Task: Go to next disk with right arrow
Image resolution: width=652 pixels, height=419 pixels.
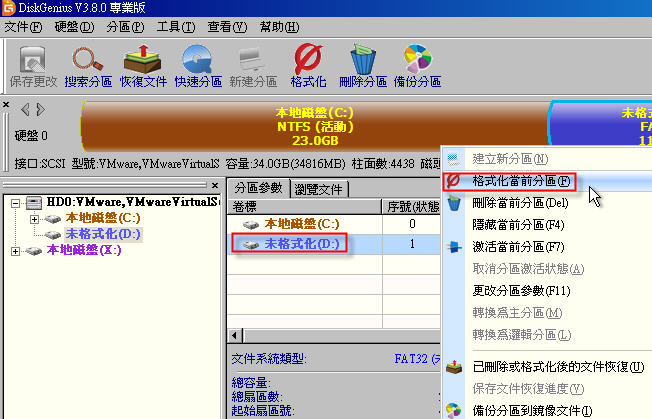Action: pyautogui.click(x=40, y=110)
